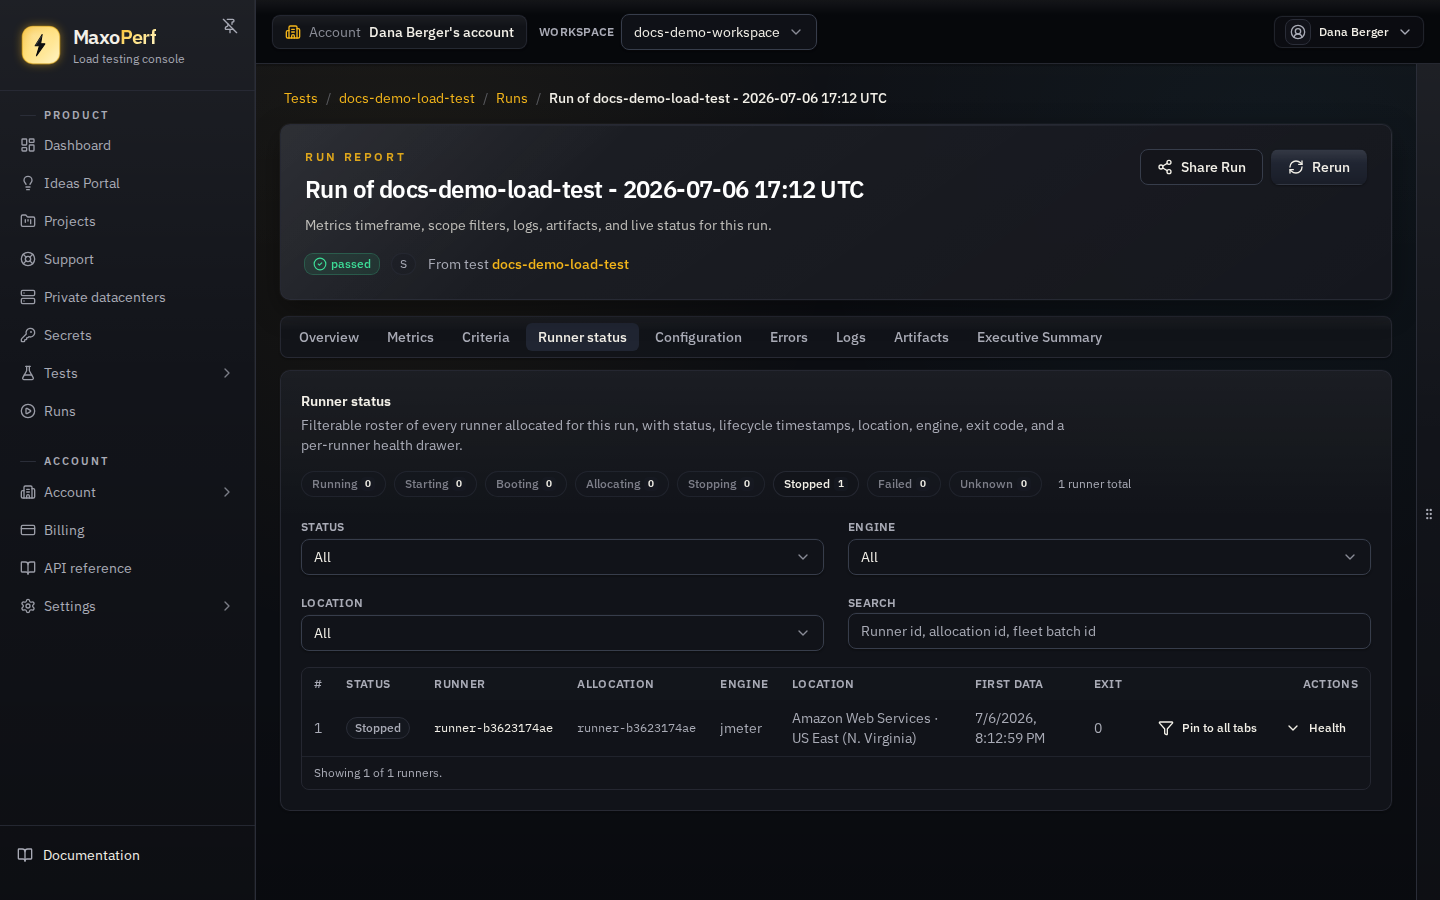Open the Status filter dropdown

(562, 557)
